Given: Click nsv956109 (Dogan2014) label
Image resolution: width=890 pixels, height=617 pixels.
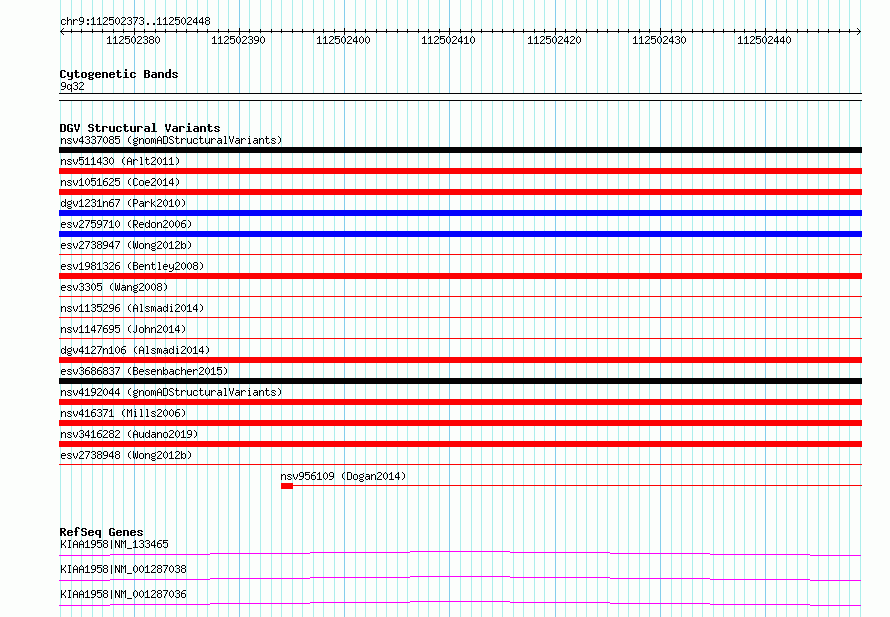Looking at the screenshot, I should (343, 476).
